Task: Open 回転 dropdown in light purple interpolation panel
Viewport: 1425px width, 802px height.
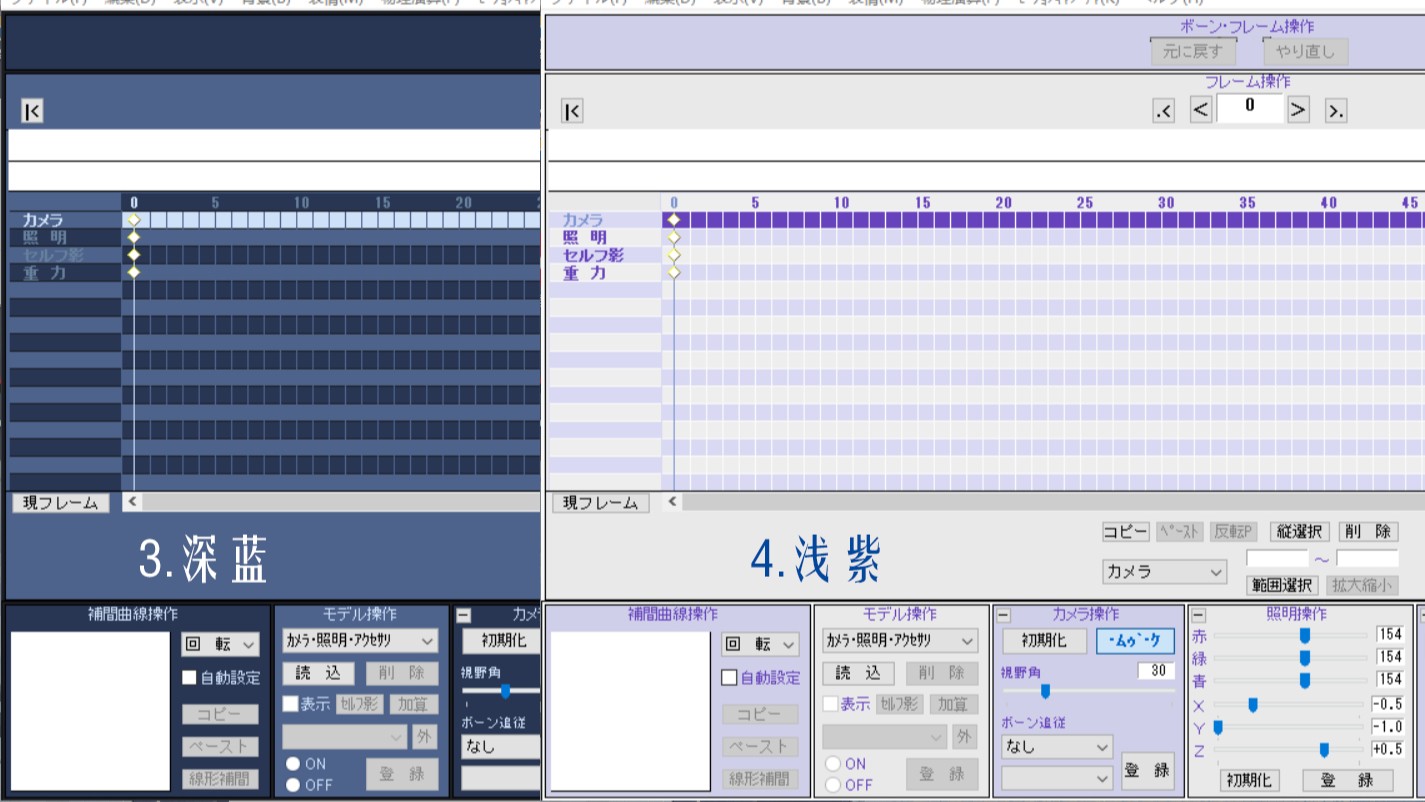Action: click(x=761, y=645)
